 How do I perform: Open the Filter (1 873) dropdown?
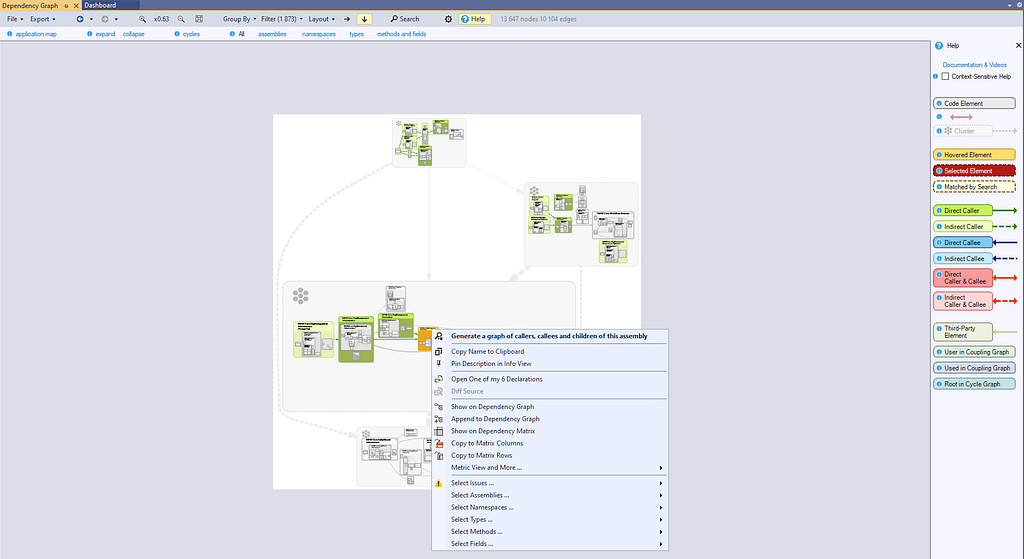(x=281, y=19)
